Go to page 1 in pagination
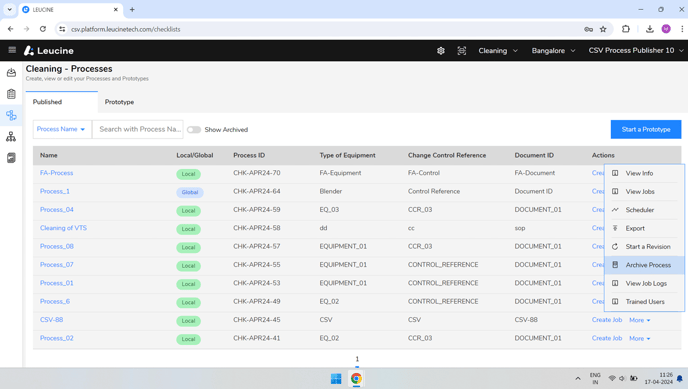Screen dimensions: 688x389 (357, 359)
